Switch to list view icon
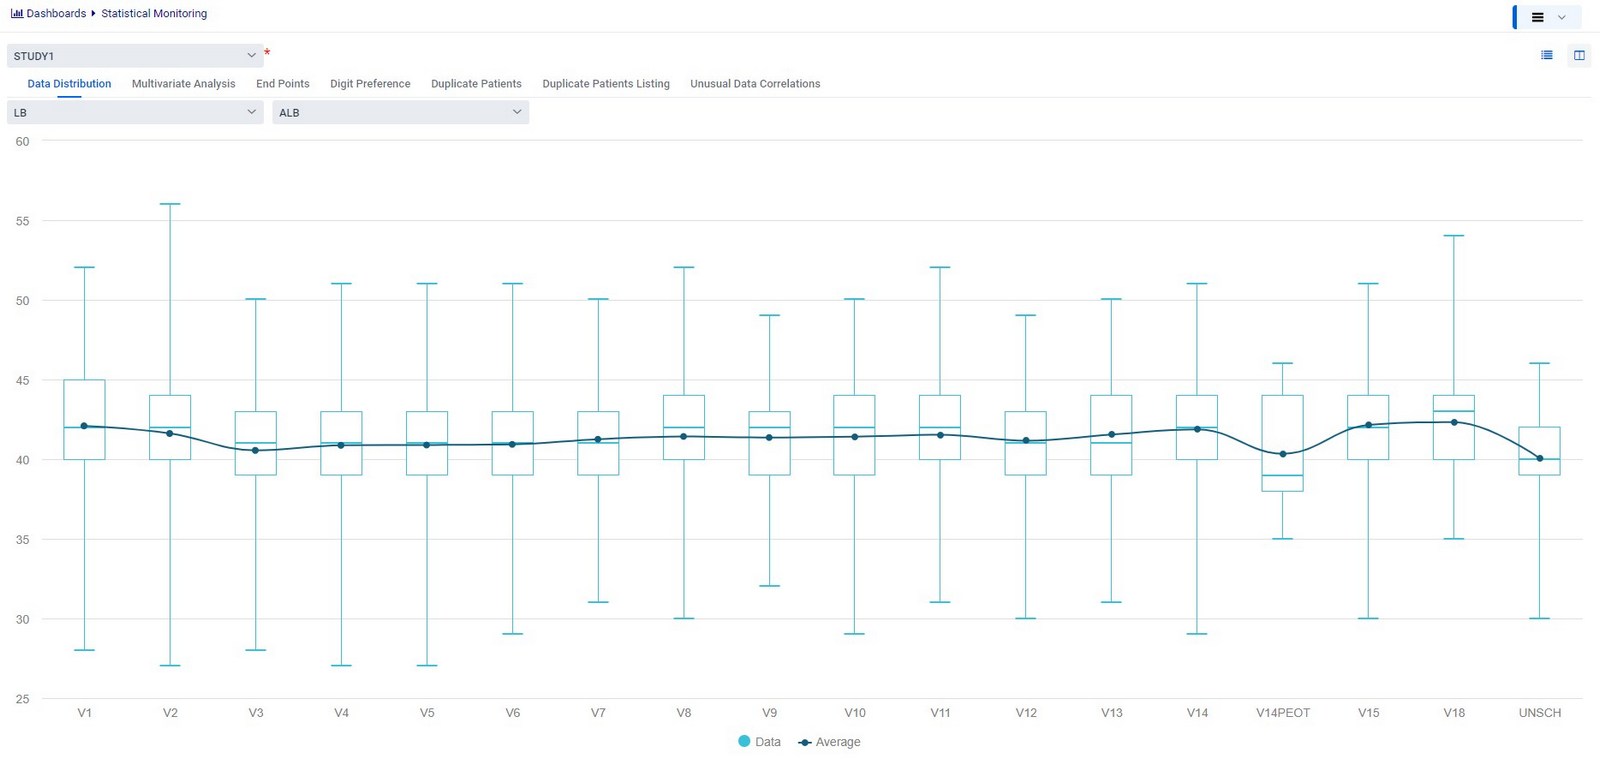 [x=1547, y=56]
